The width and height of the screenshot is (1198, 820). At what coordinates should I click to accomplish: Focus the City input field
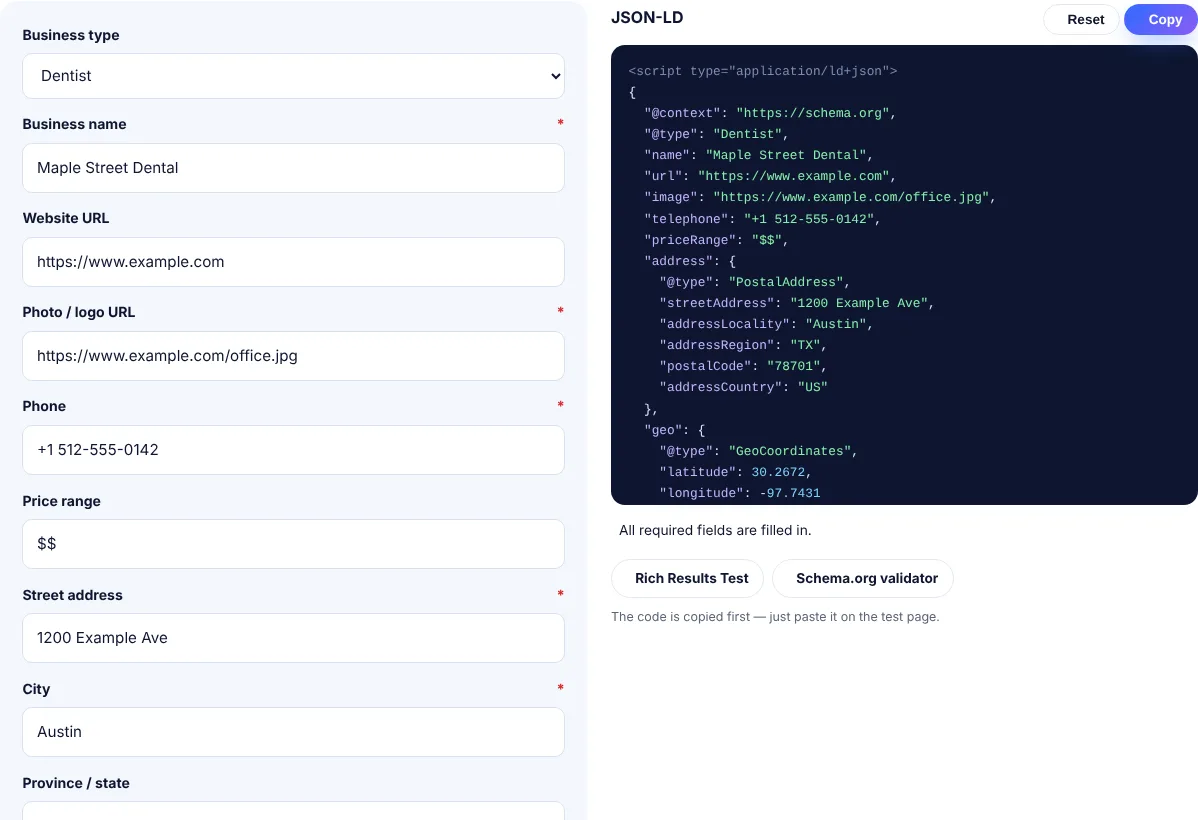pyautogui.click(x=293, y=732)
